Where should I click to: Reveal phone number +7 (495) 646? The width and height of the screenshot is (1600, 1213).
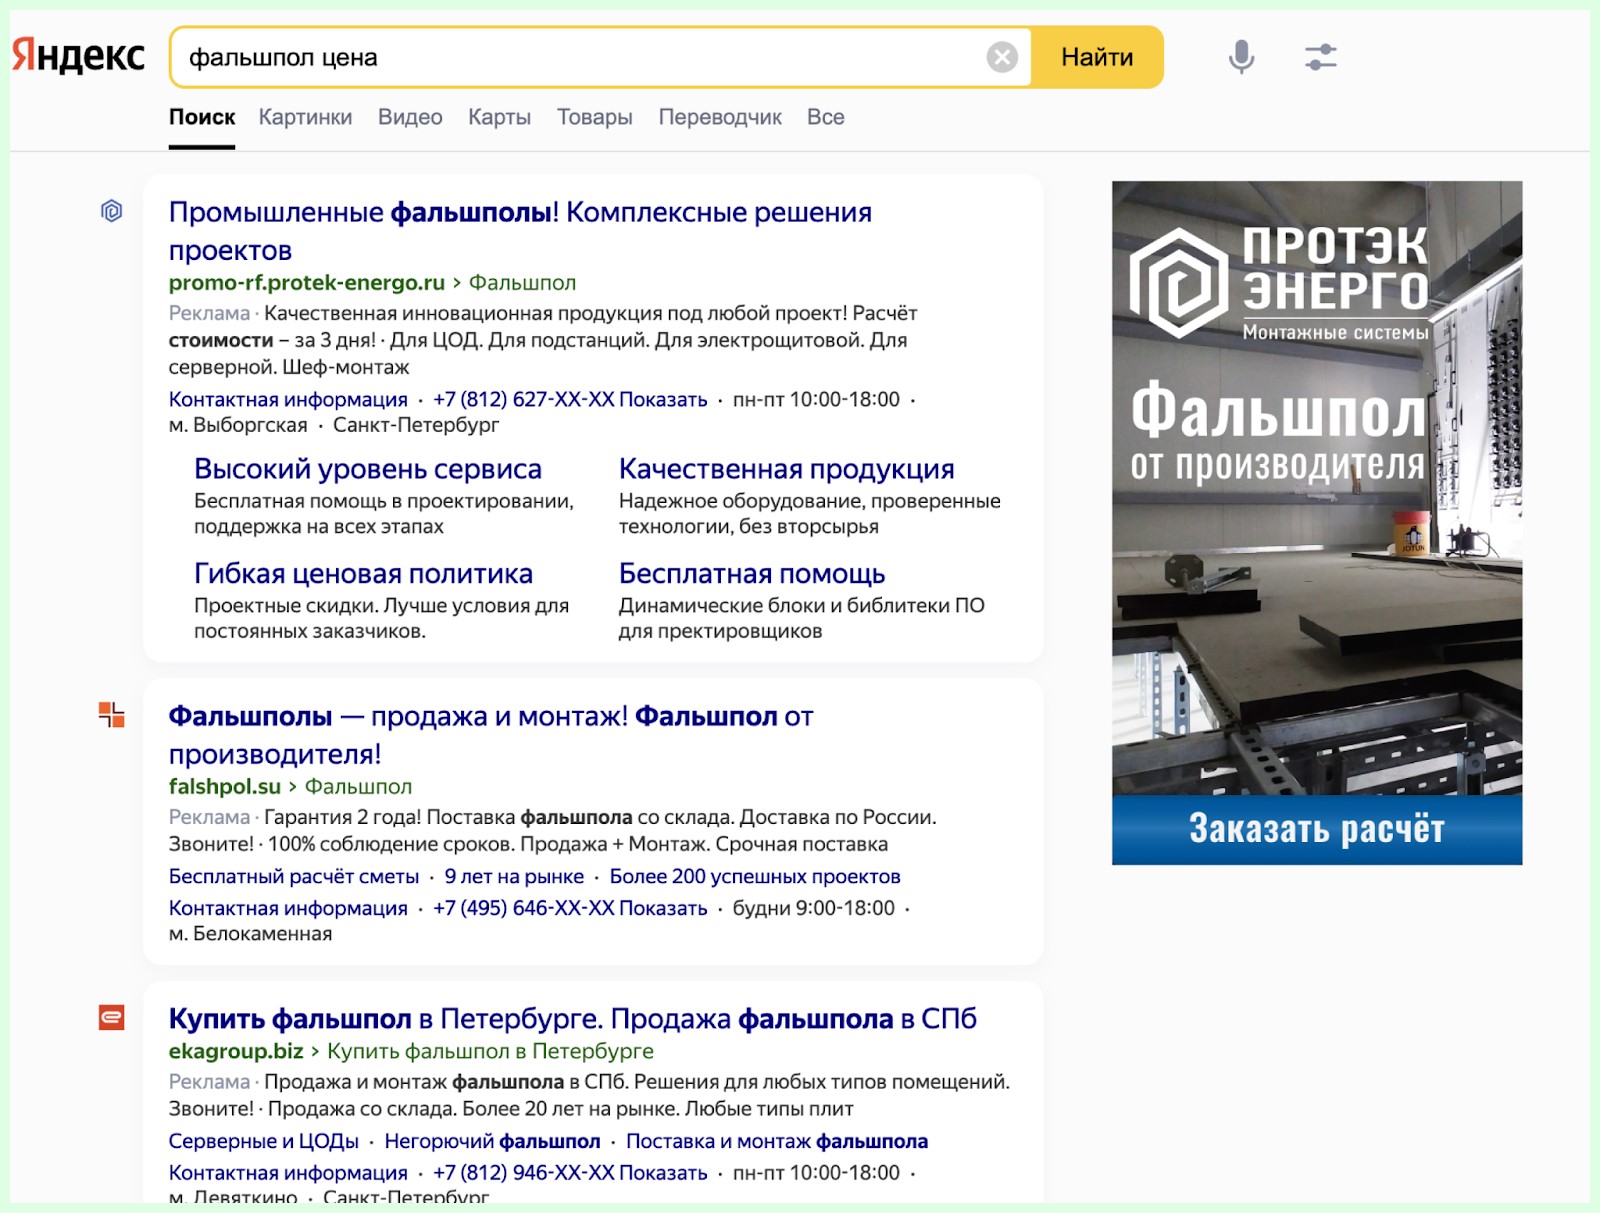coord(662,908)
